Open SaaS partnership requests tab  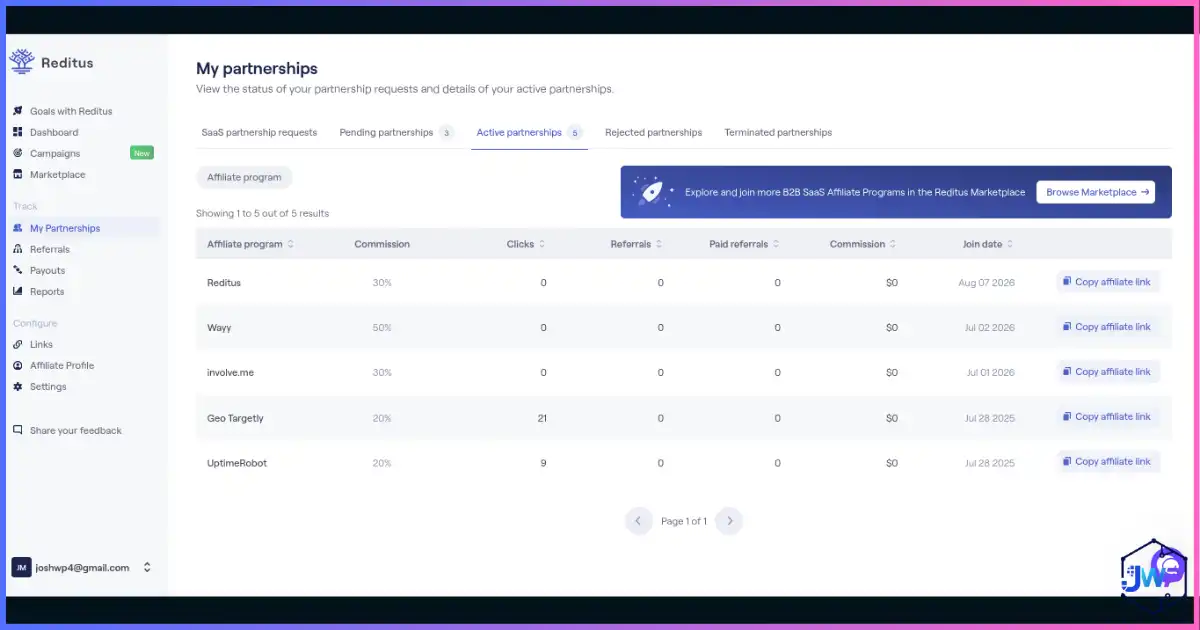(x=259, y=132)
